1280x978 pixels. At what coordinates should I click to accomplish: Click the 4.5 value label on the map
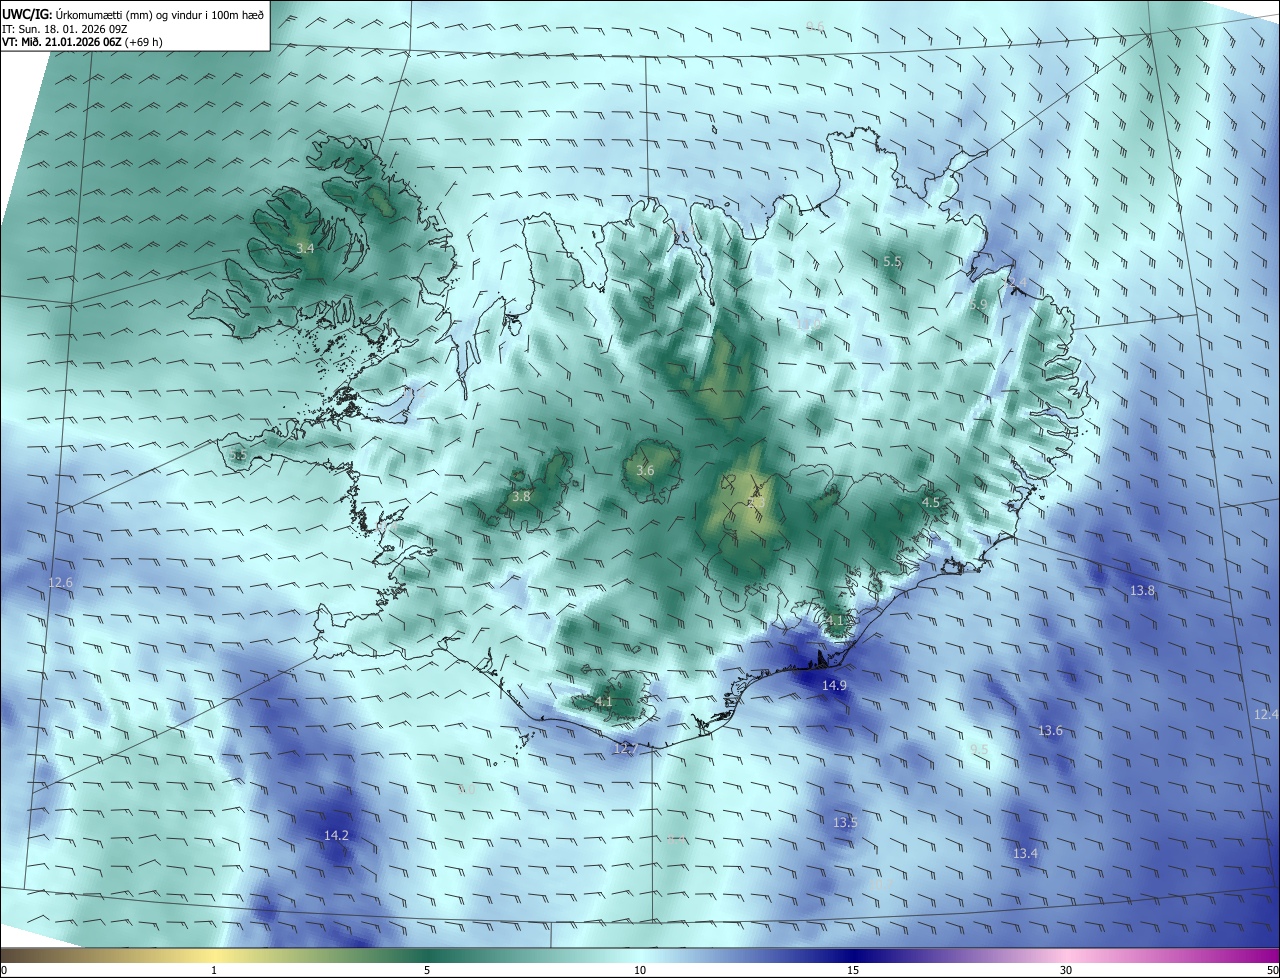pyautogui.click(x=931, y=502)
